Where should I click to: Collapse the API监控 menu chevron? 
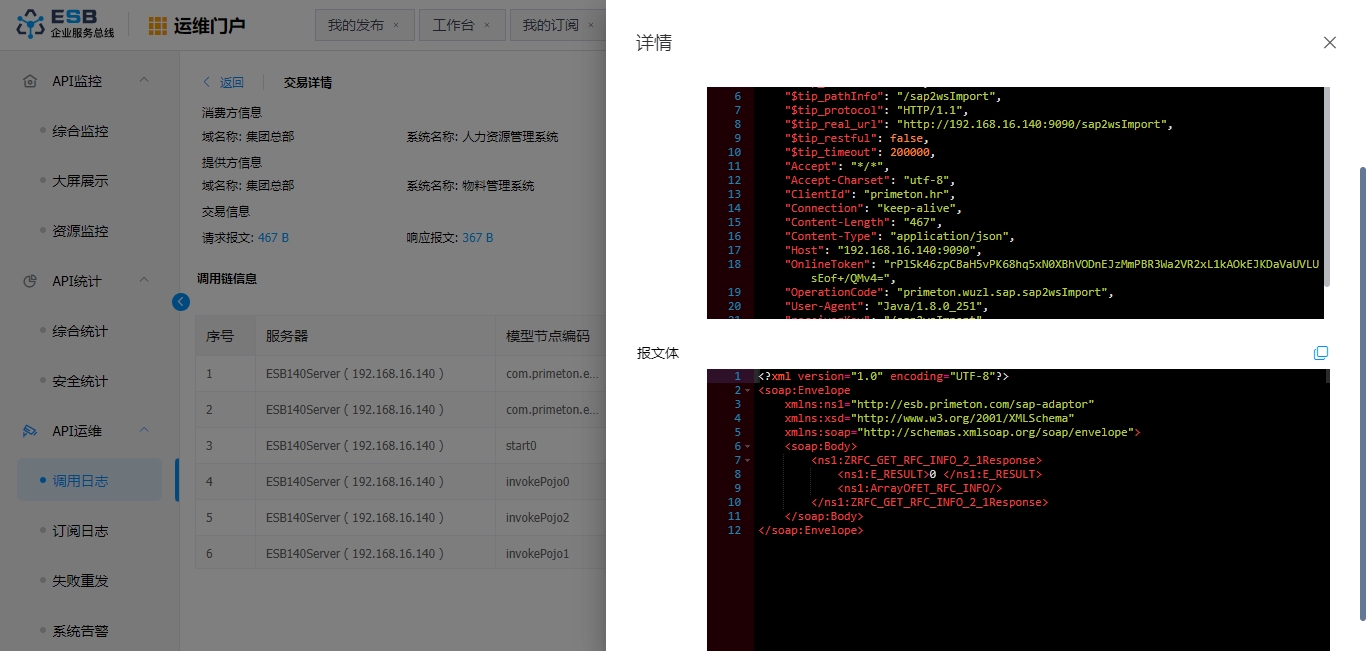tap(144, 80)
